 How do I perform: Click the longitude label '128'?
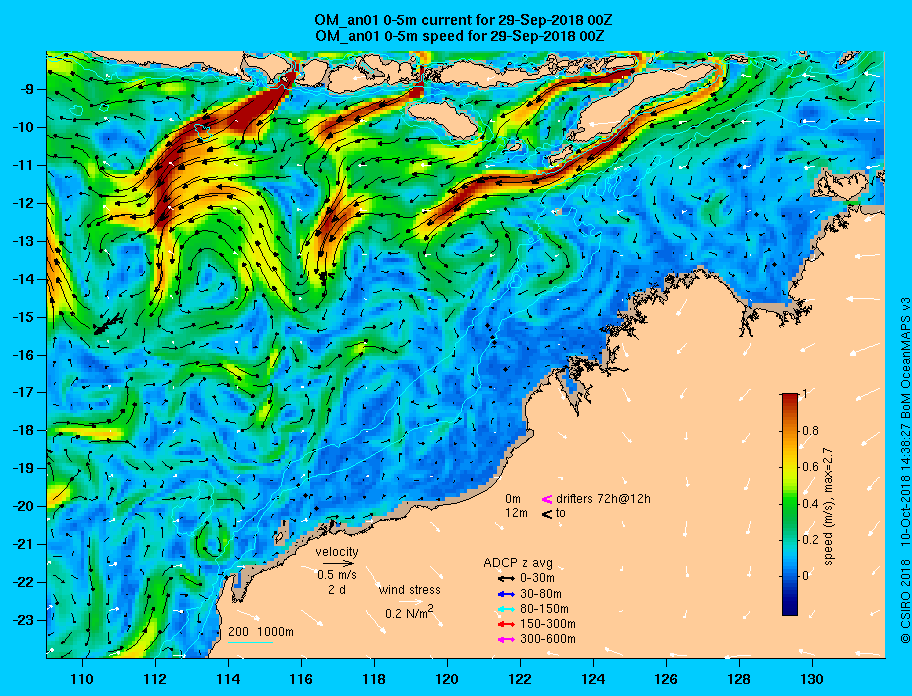[x=739, y=679]
